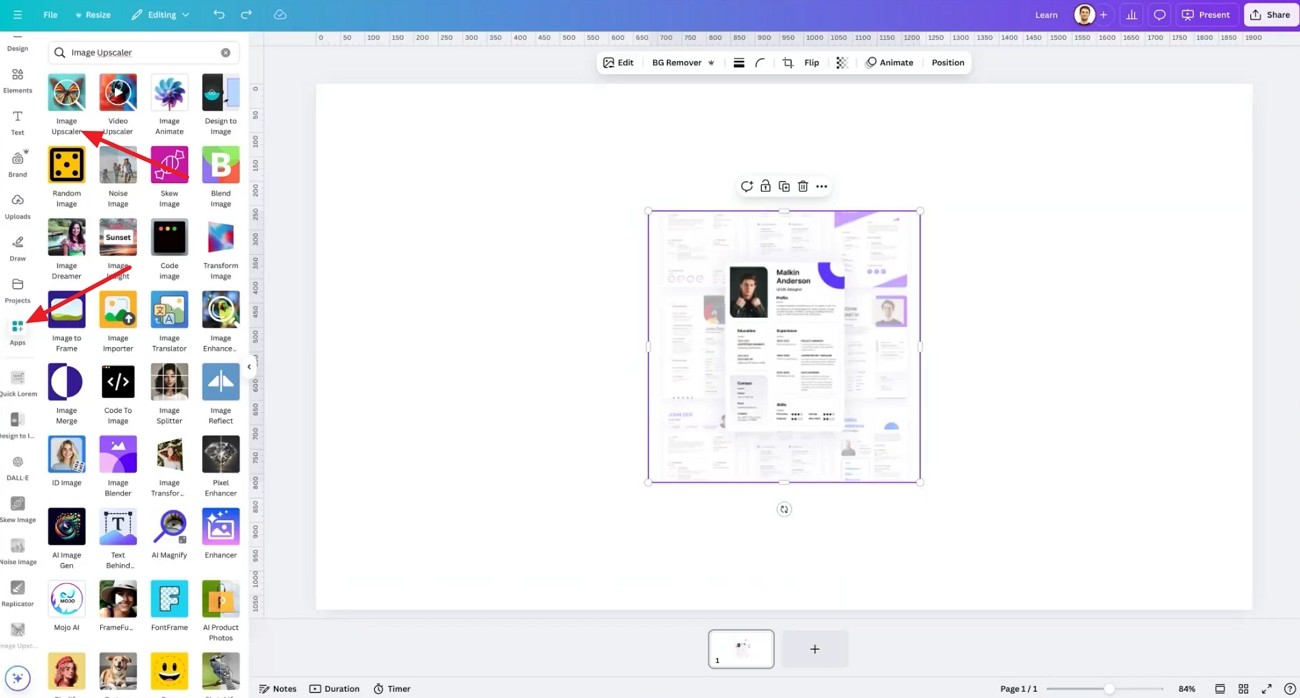Lock the selected element

click(x=765, y=186)
